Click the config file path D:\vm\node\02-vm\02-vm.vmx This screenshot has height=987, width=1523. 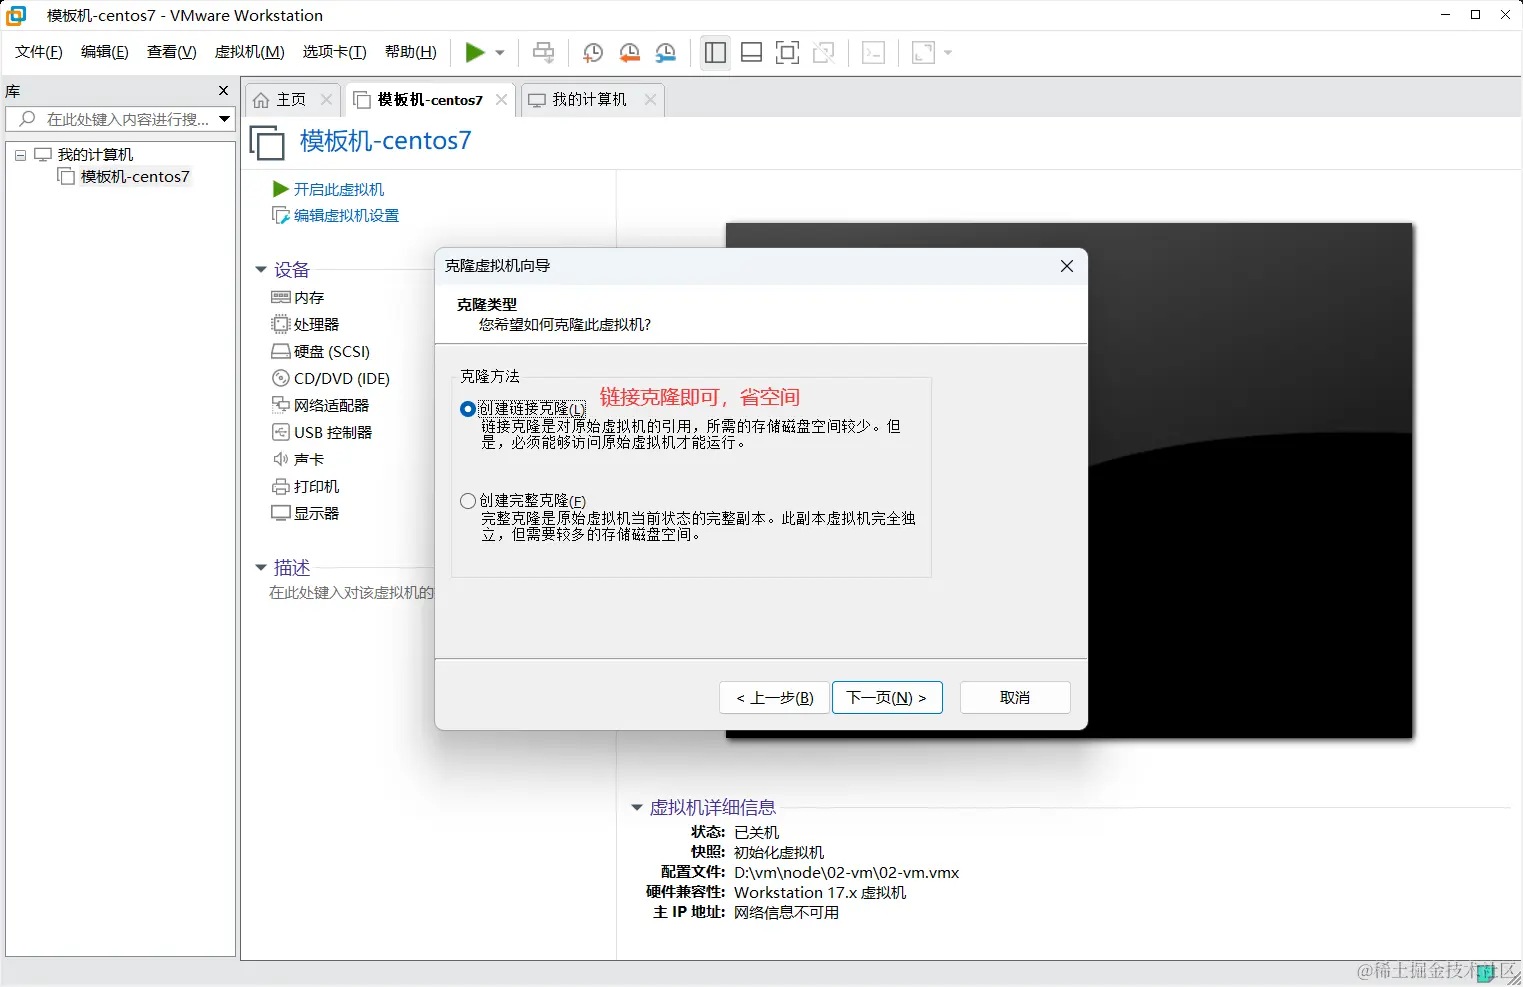[846, 873]
